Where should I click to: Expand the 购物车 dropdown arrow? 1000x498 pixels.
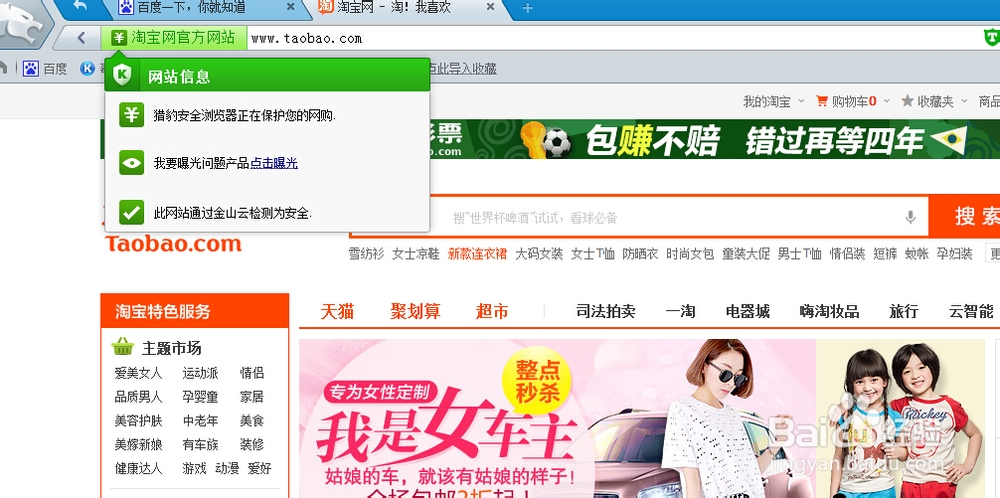point(886,101)
